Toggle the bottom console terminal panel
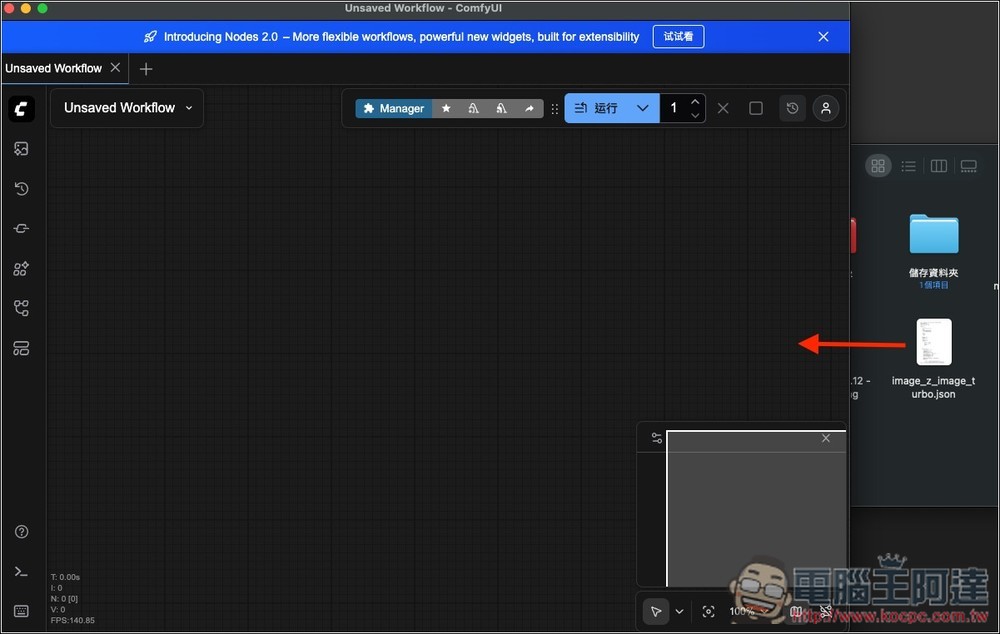Viewport: 1000px width, 634px height. [22, 572]
